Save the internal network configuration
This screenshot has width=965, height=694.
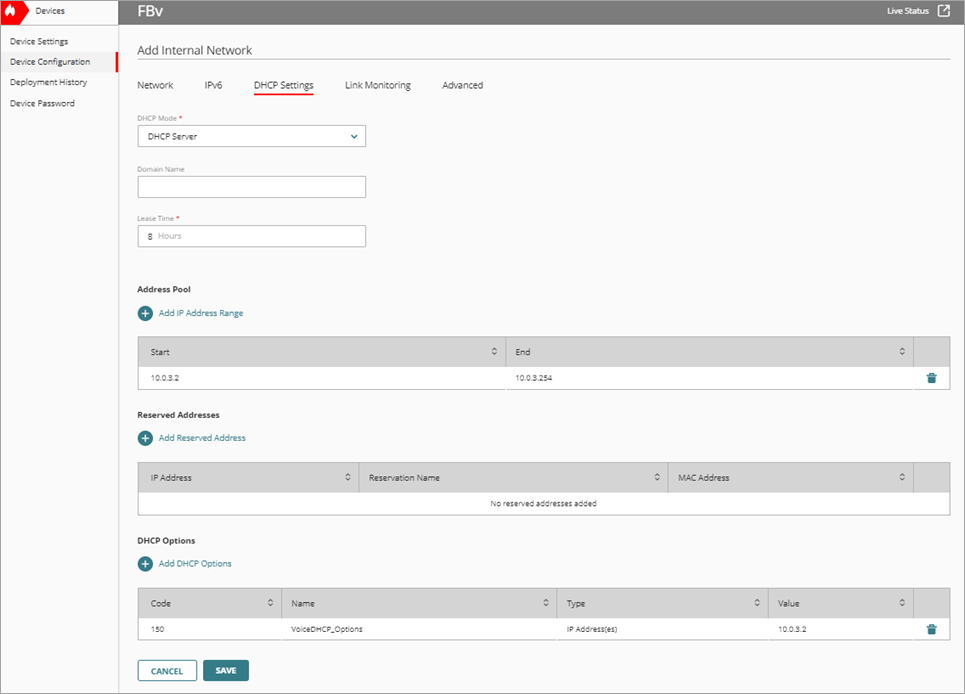coord(225,670)
